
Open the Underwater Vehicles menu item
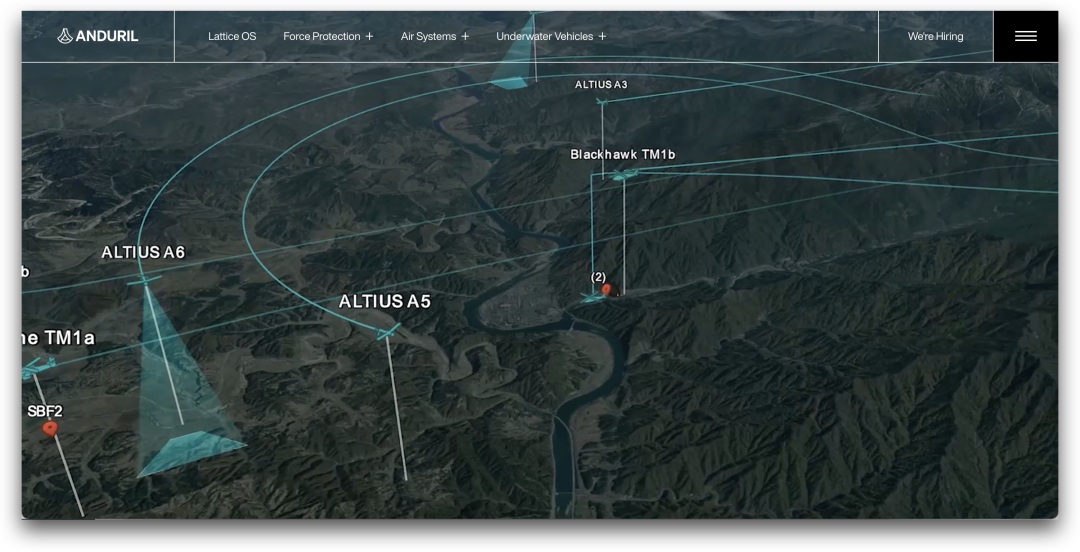coord(545,37)
